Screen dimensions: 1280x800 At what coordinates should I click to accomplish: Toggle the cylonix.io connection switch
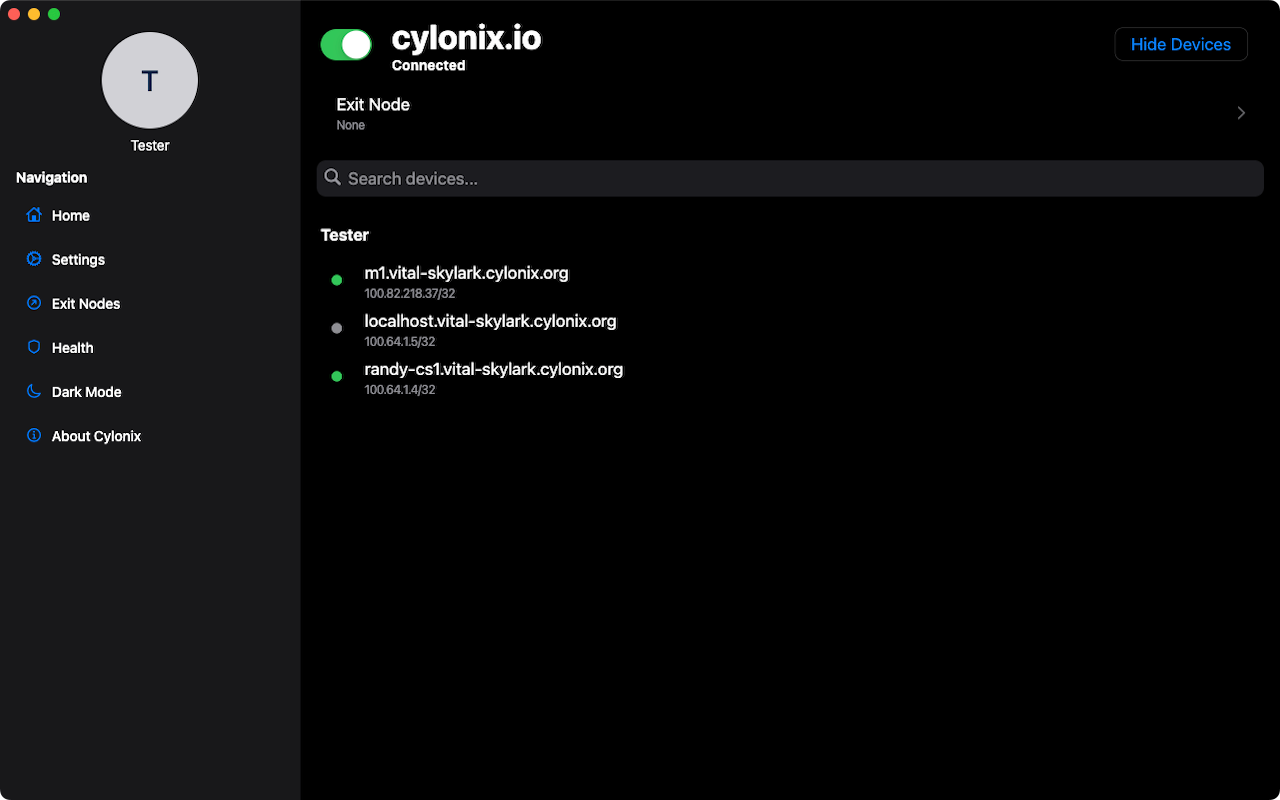pos(346,44)
